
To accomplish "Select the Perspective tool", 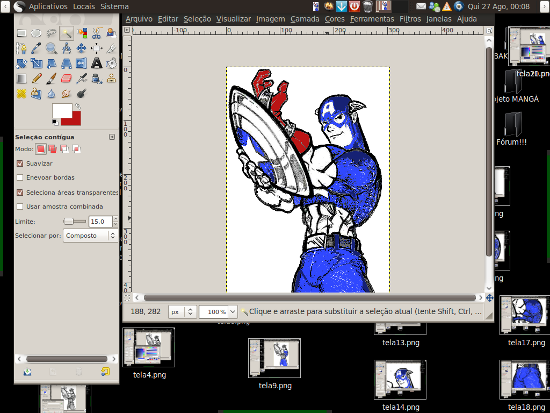I will (x=67, y=64).
